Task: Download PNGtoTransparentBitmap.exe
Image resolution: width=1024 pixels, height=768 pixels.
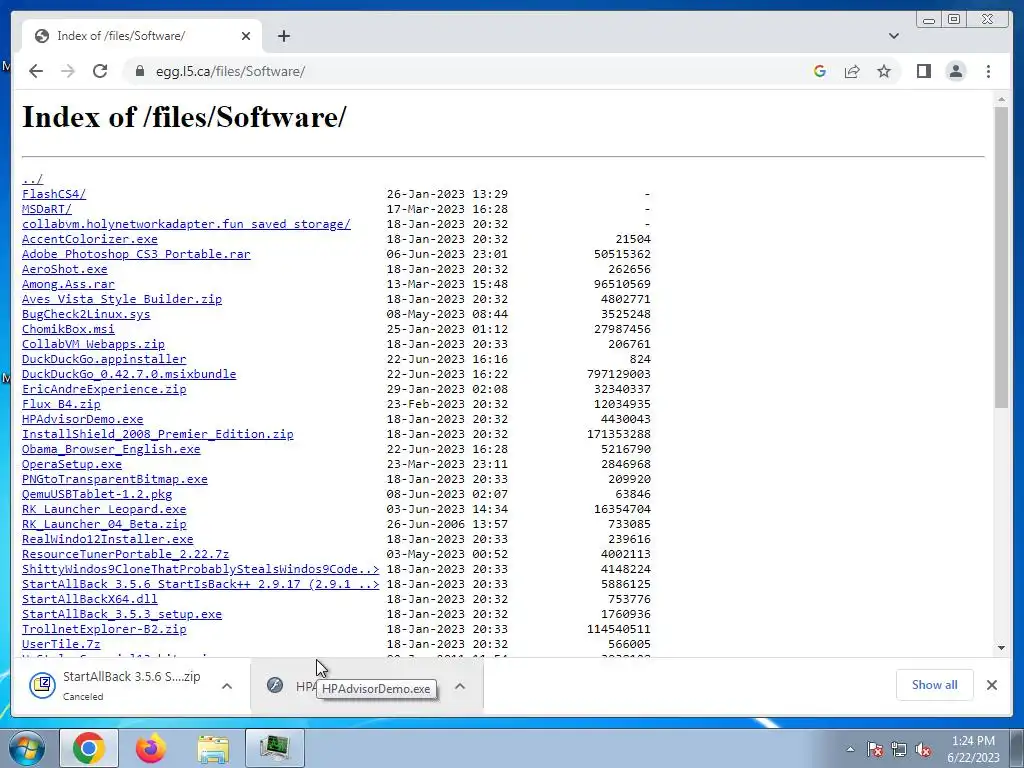Action: pos(115,479)
